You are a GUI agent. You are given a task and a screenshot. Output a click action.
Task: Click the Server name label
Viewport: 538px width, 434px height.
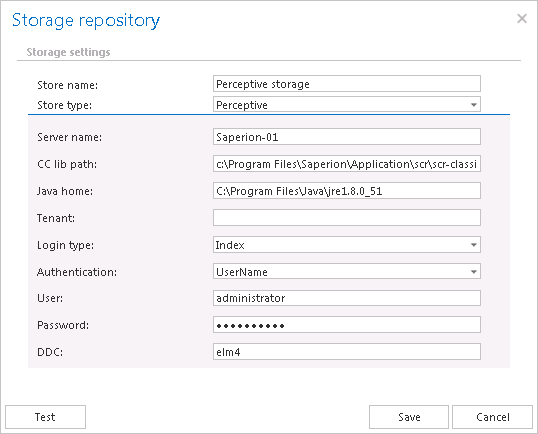[x=69, y=137]
